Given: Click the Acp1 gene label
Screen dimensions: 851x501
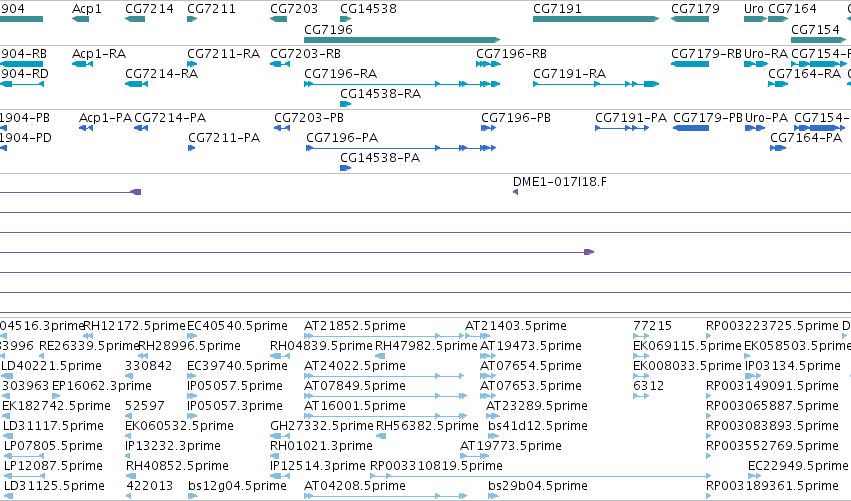Looking at the screenshot, I should coord(86,9).
